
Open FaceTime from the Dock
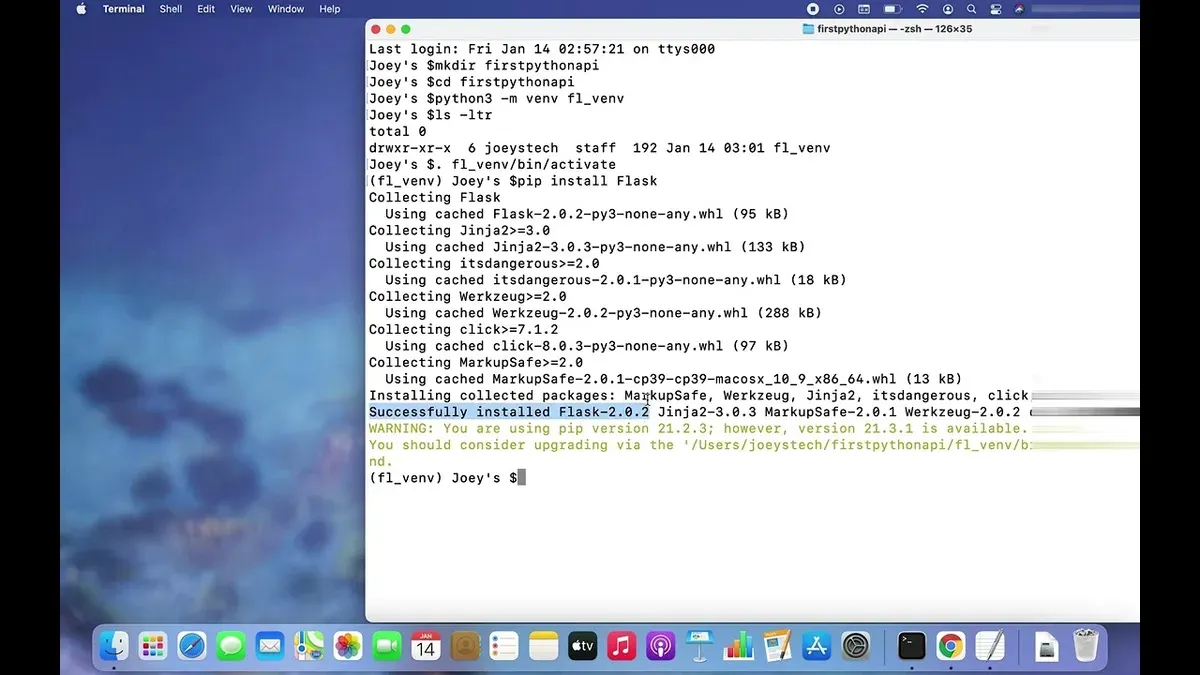[x=387, y=646]
